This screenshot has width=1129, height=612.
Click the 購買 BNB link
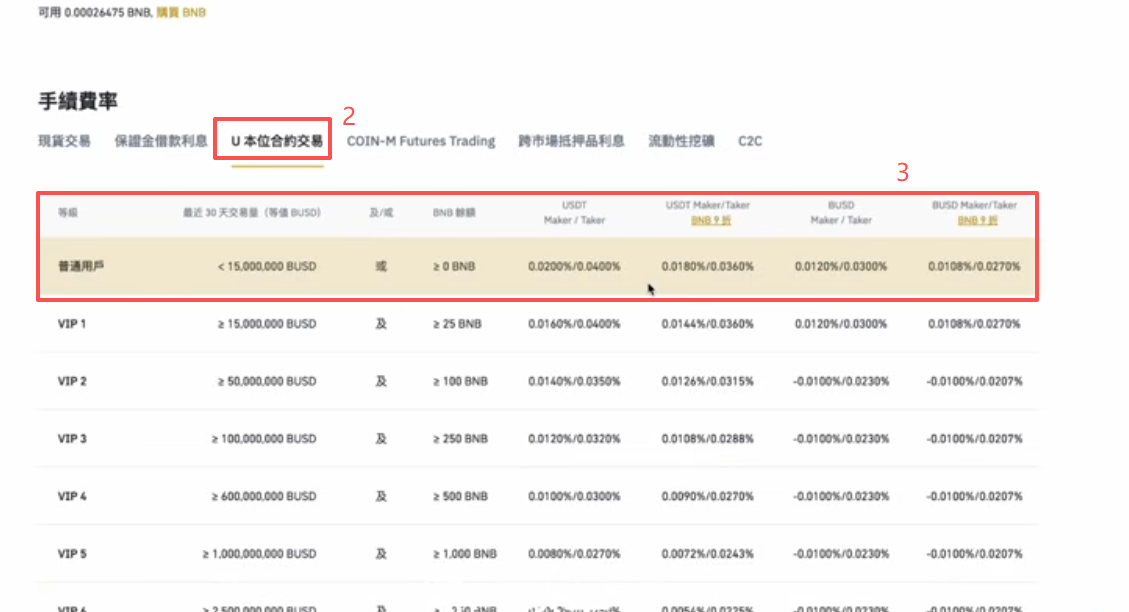(x=181, y=12)
